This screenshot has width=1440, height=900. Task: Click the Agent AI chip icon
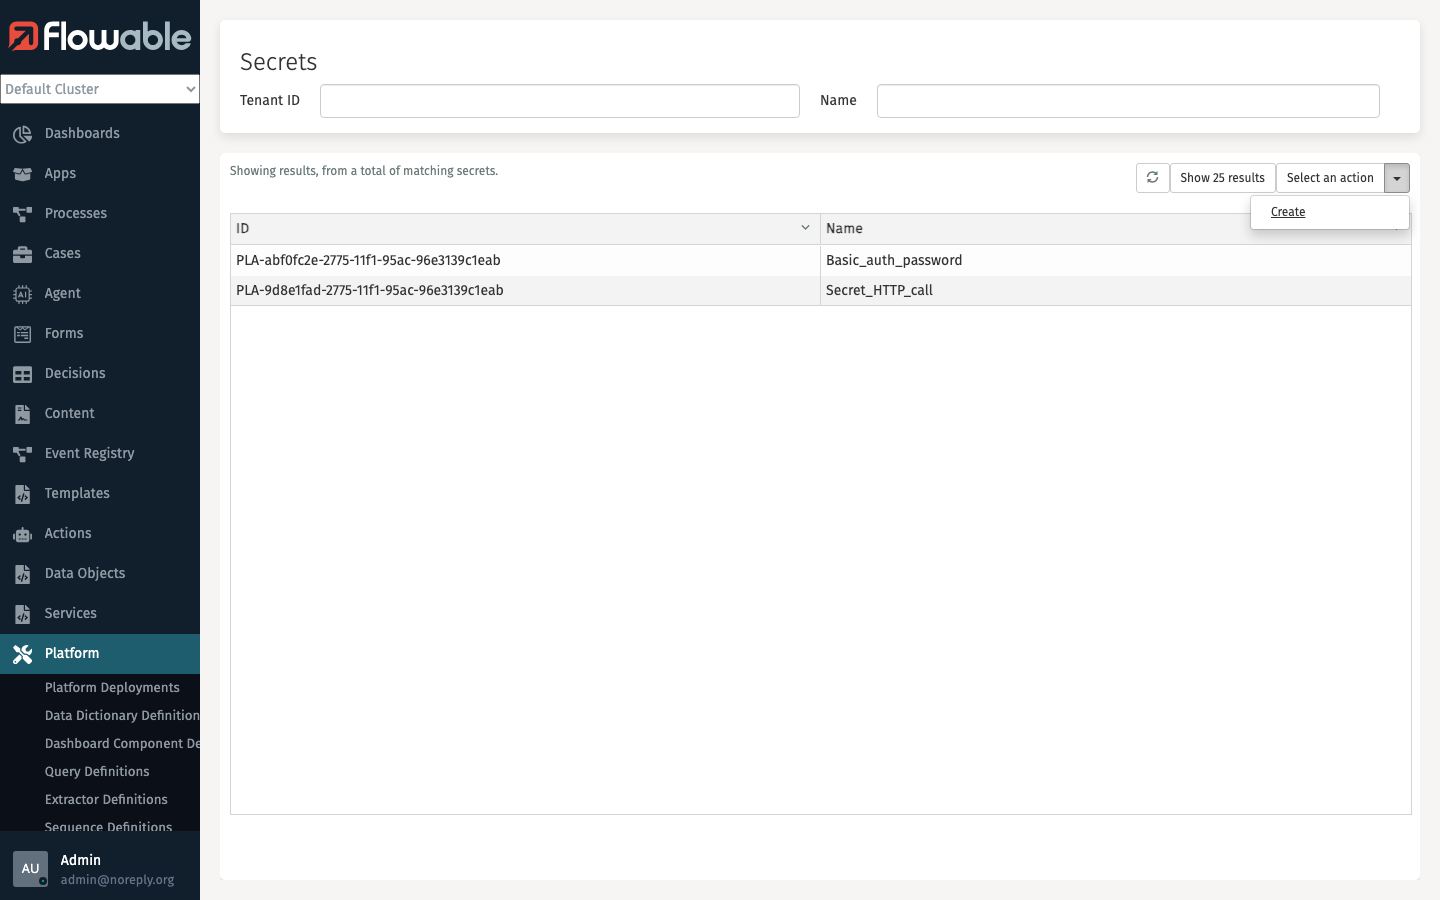coord(22,294)
